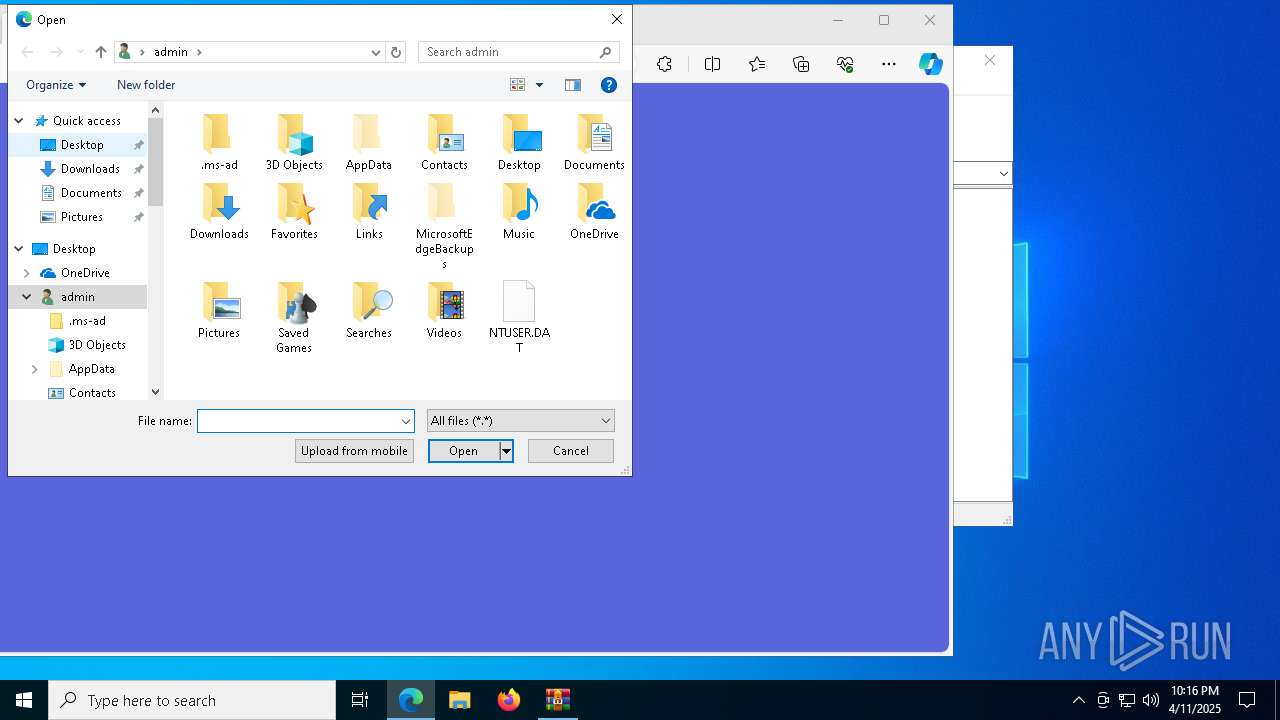This screenshot has width=1280, height=720.
Task: Select Pictures under Quick access
Action: pos(82,217)
